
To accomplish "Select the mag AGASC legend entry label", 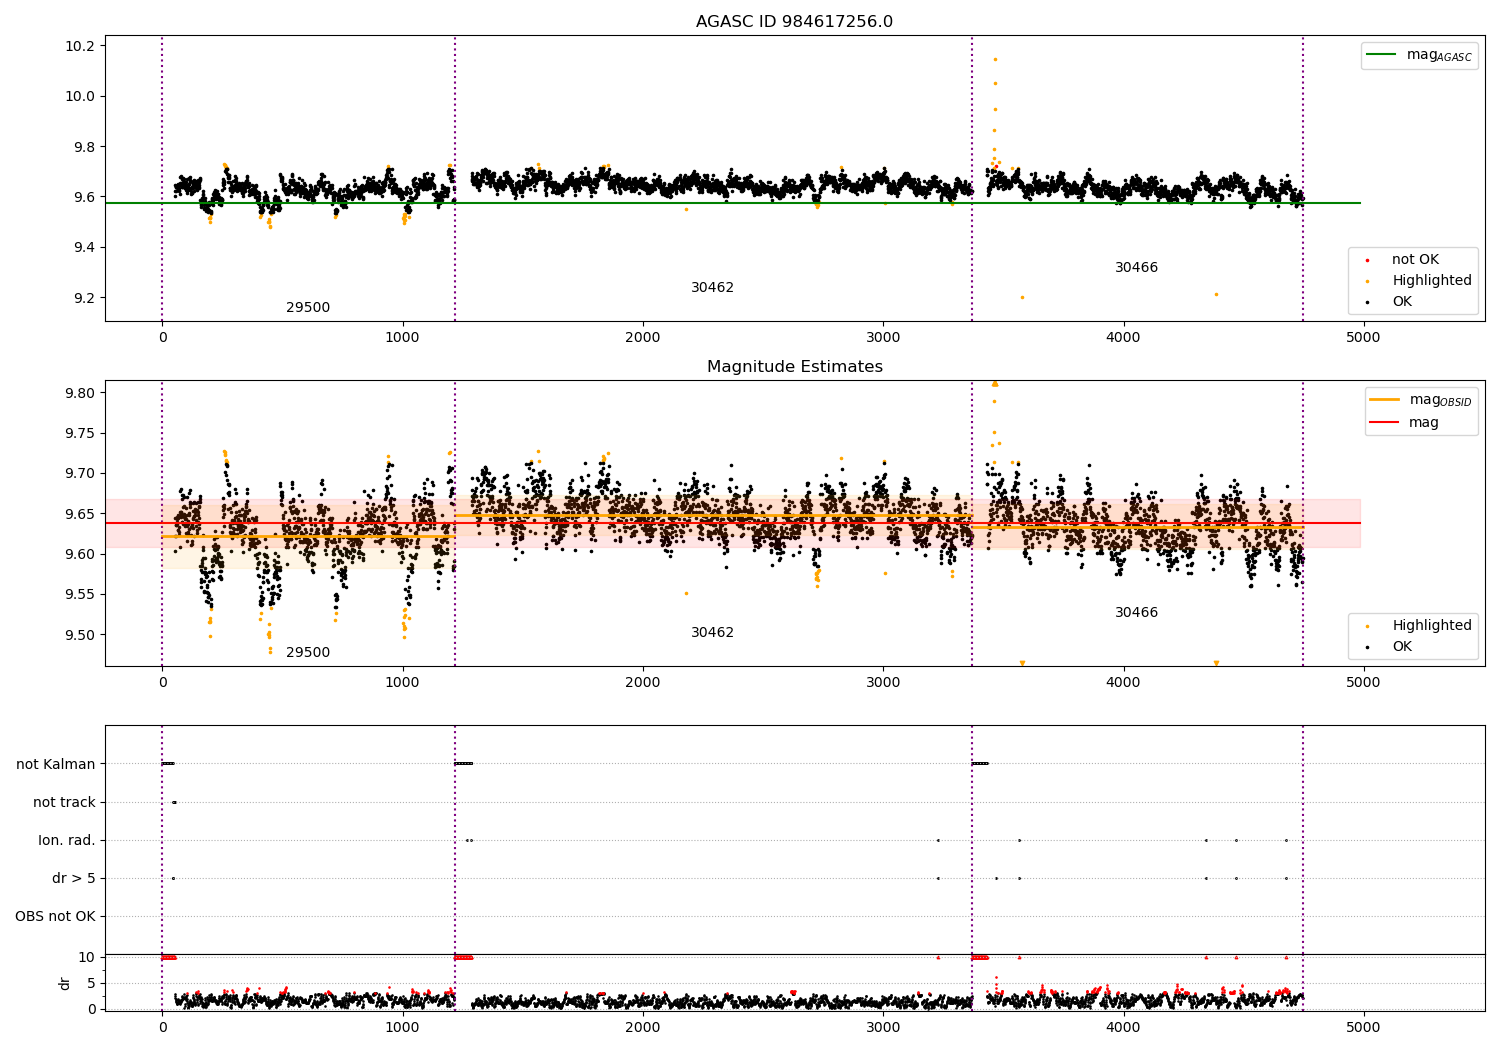I will coord(1439,55).
